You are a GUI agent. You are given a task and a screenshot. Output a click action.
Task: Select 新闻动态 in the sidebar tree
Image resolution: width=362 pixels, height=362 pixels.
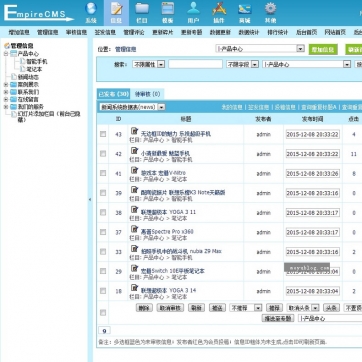[28, 77]
